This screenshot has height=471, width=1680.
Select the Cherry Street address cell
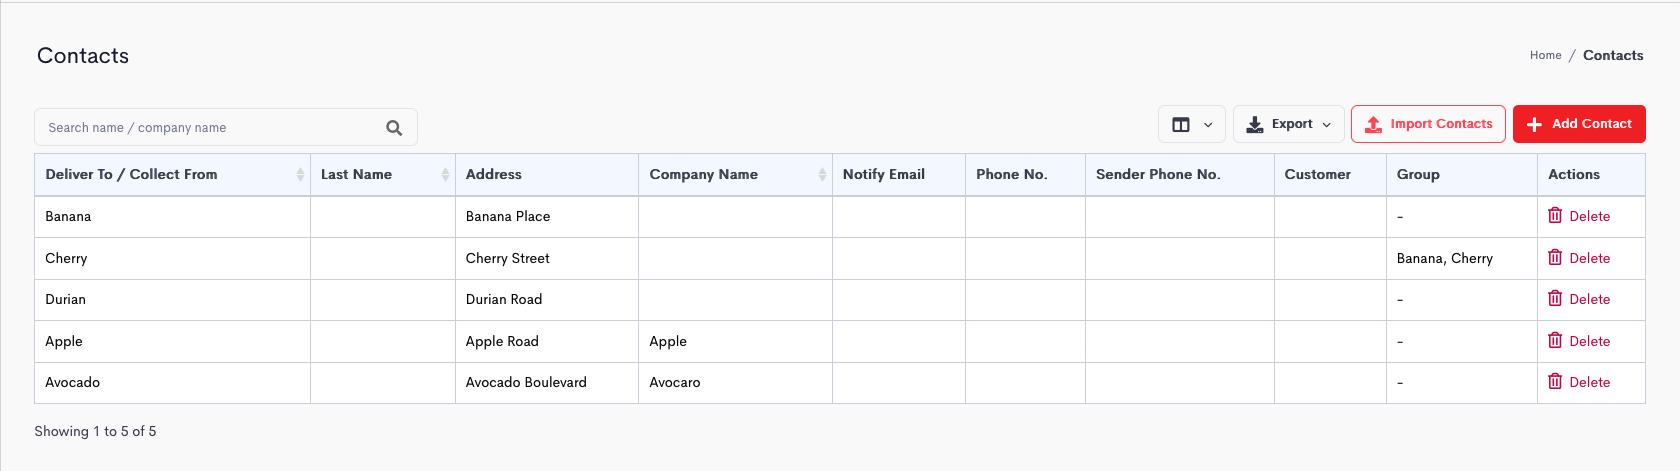pos(547,258)
